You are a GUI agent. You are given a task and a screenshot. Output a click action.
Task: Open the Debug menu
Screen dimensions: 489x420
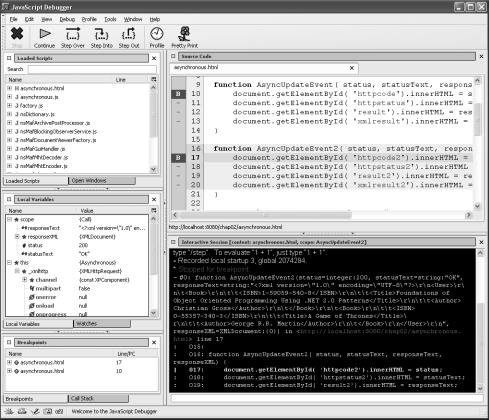tap(67, 19)
